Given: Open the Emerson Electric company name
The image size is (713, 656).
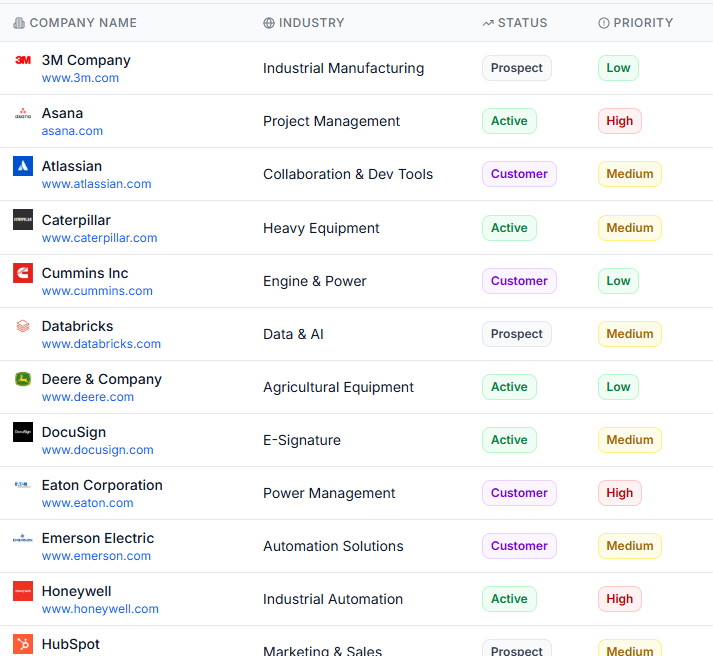Looking at the screenshot, I should tap(98, 538).
